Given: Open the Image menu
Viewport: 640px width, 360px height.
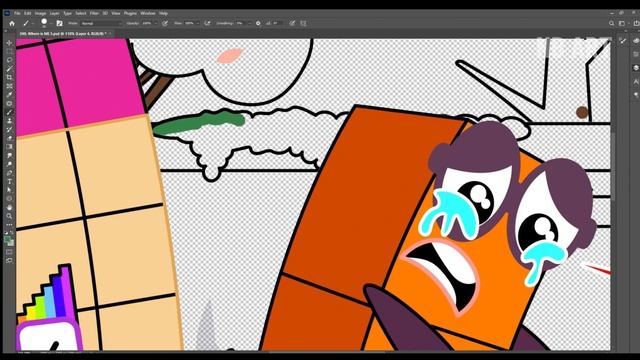Looking at the screenshot, I should tap(40, 13).
